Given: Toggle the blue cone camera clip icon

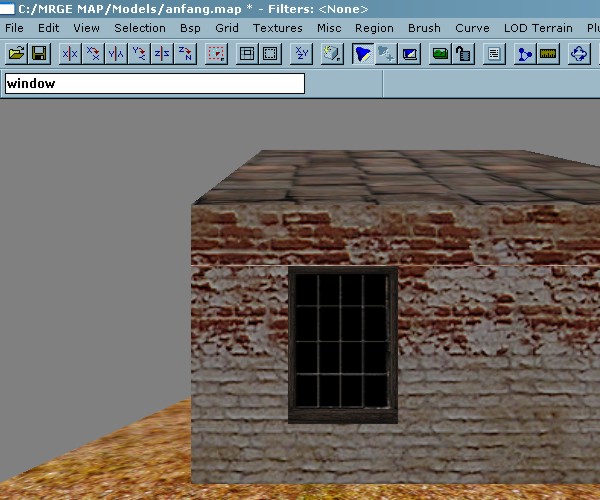Looking at the screenshot, I should tap(363, 54).
